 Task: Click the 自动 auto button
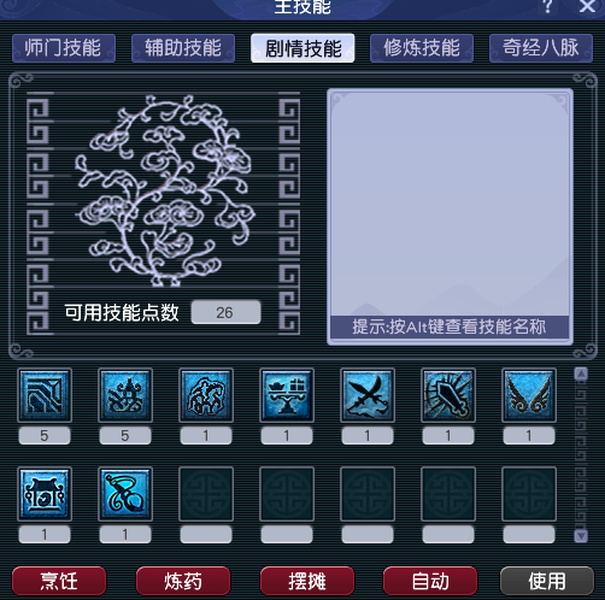click(430, 581)
